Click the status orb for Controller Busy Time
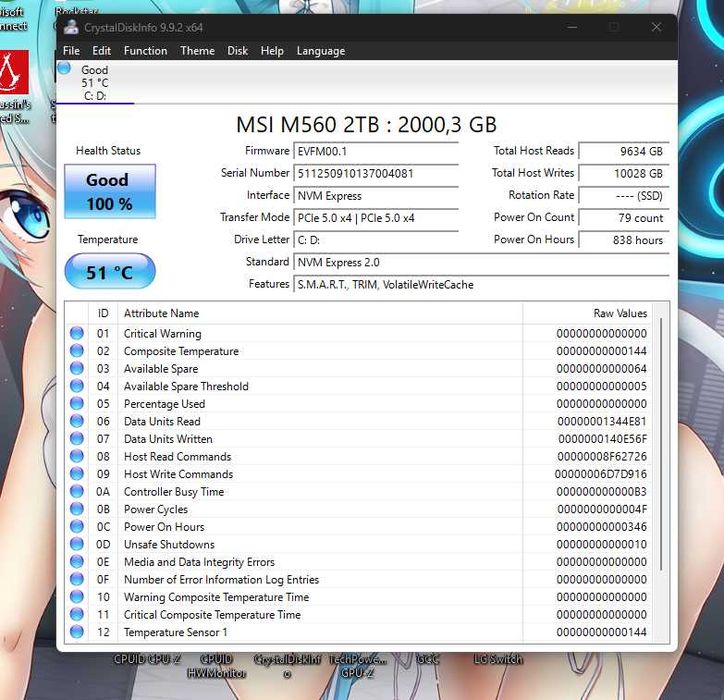The image size is (724, 700). point(77,491)
